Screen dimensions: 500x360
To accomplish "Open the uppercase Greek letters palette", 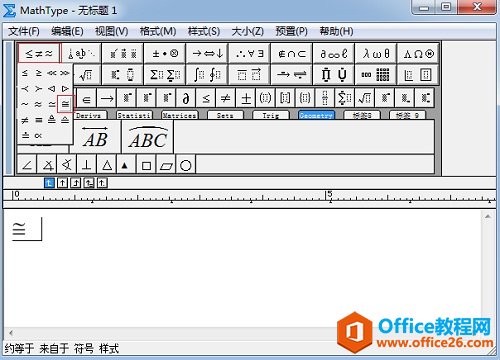I will [x=418, y=53].
